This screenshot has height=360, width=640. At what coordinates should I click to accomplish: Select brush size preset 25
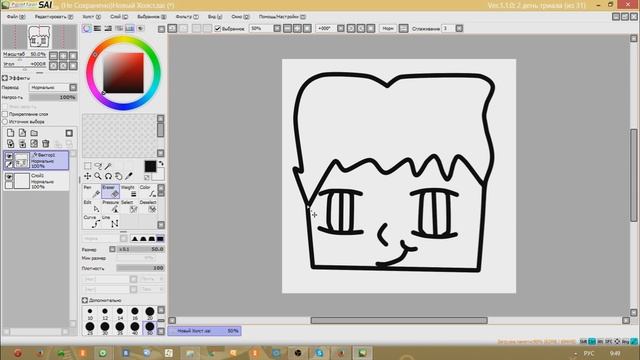(90, 328)
